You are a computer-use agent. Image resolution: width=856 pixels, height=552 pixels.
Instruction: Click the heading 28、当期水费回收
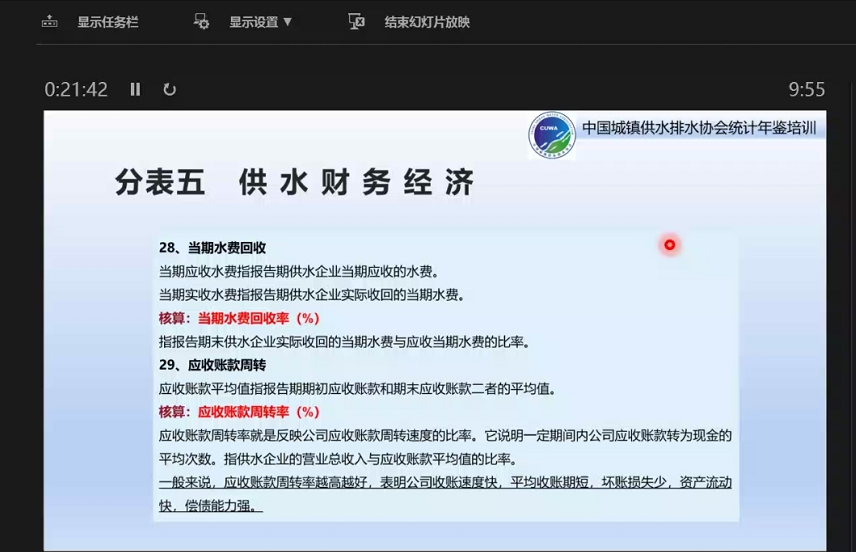point(212,248)
